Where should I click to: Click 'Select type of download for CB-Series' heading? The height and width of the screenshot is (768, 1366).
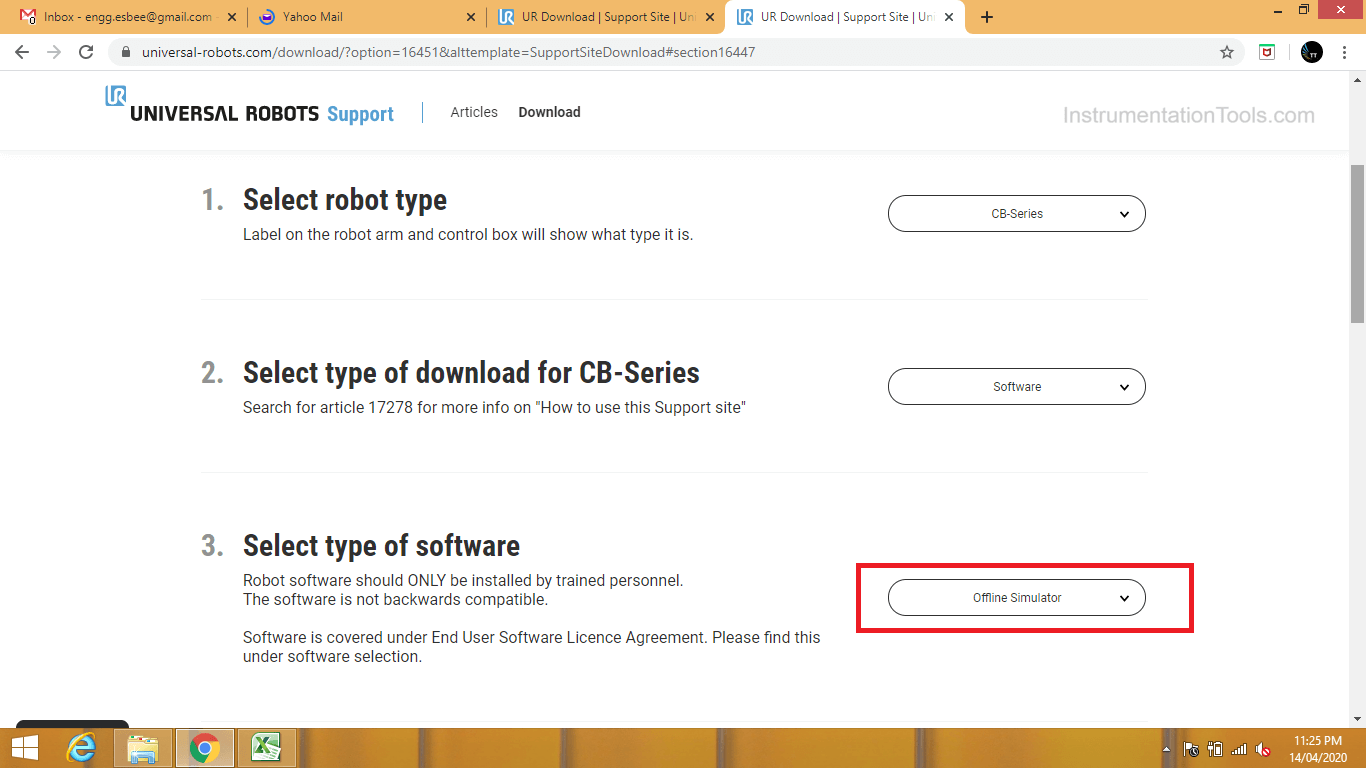pyautogui.click(x=471, y=373)
